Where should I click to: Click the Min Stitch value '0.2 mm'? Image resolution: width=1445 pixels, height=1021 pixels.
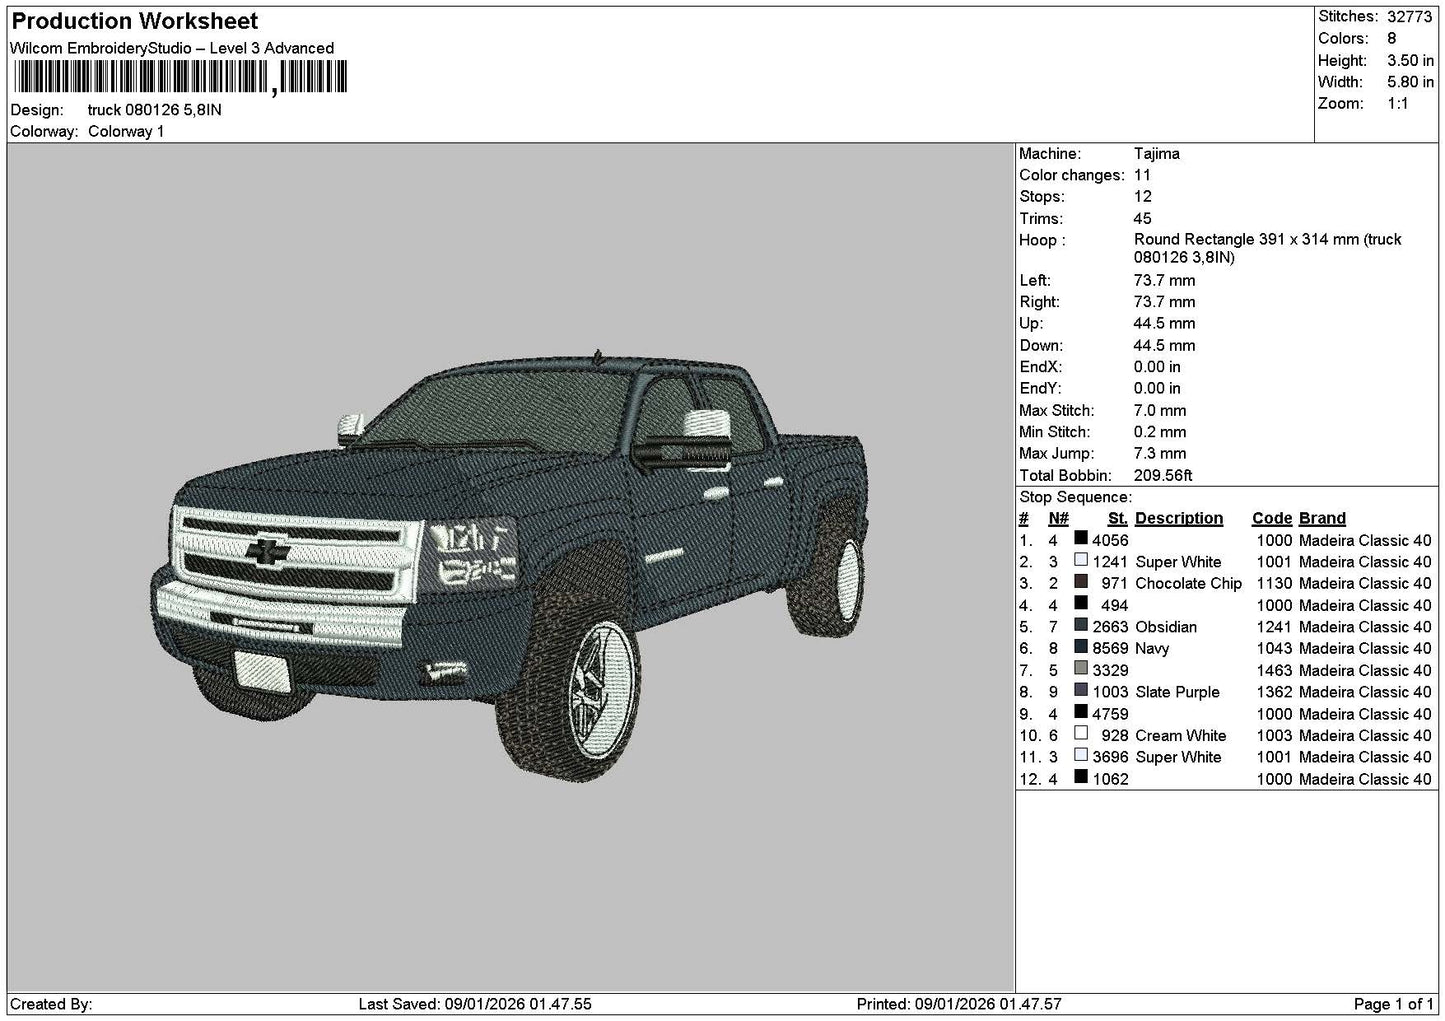coord(1160,432)
